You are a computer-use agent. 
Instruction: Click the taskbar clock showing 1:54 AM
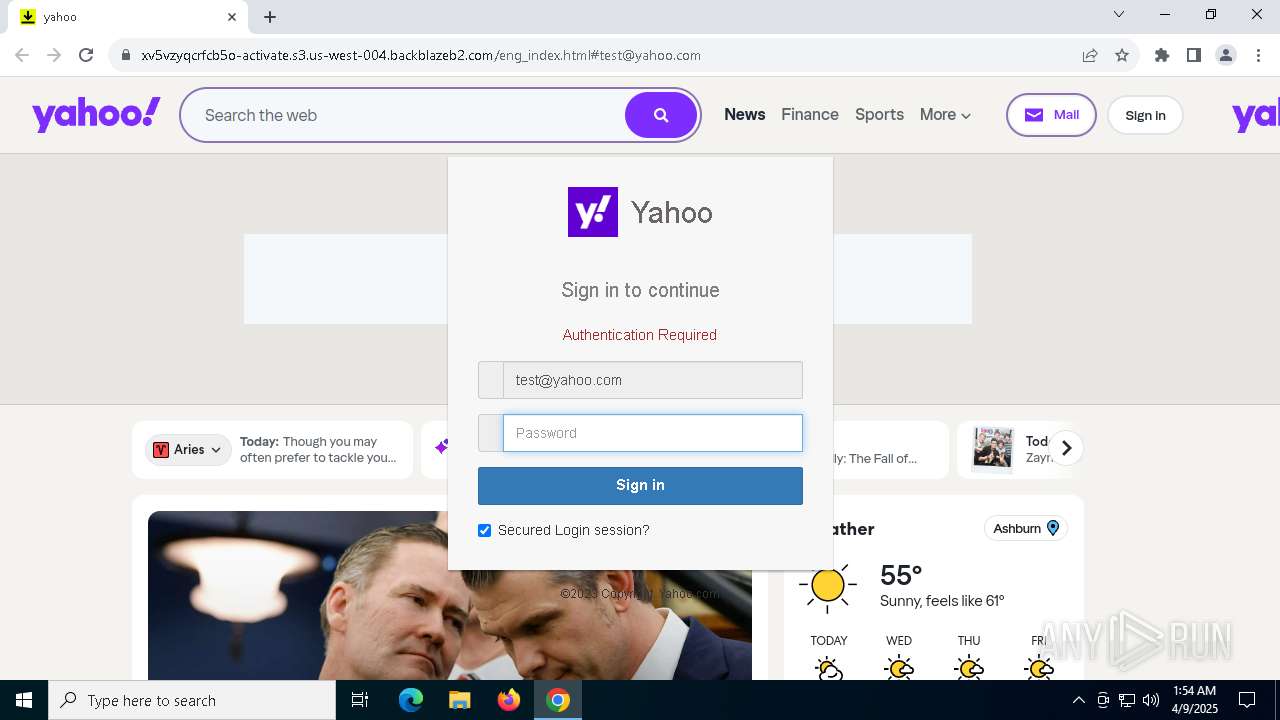coord(1194,700)
